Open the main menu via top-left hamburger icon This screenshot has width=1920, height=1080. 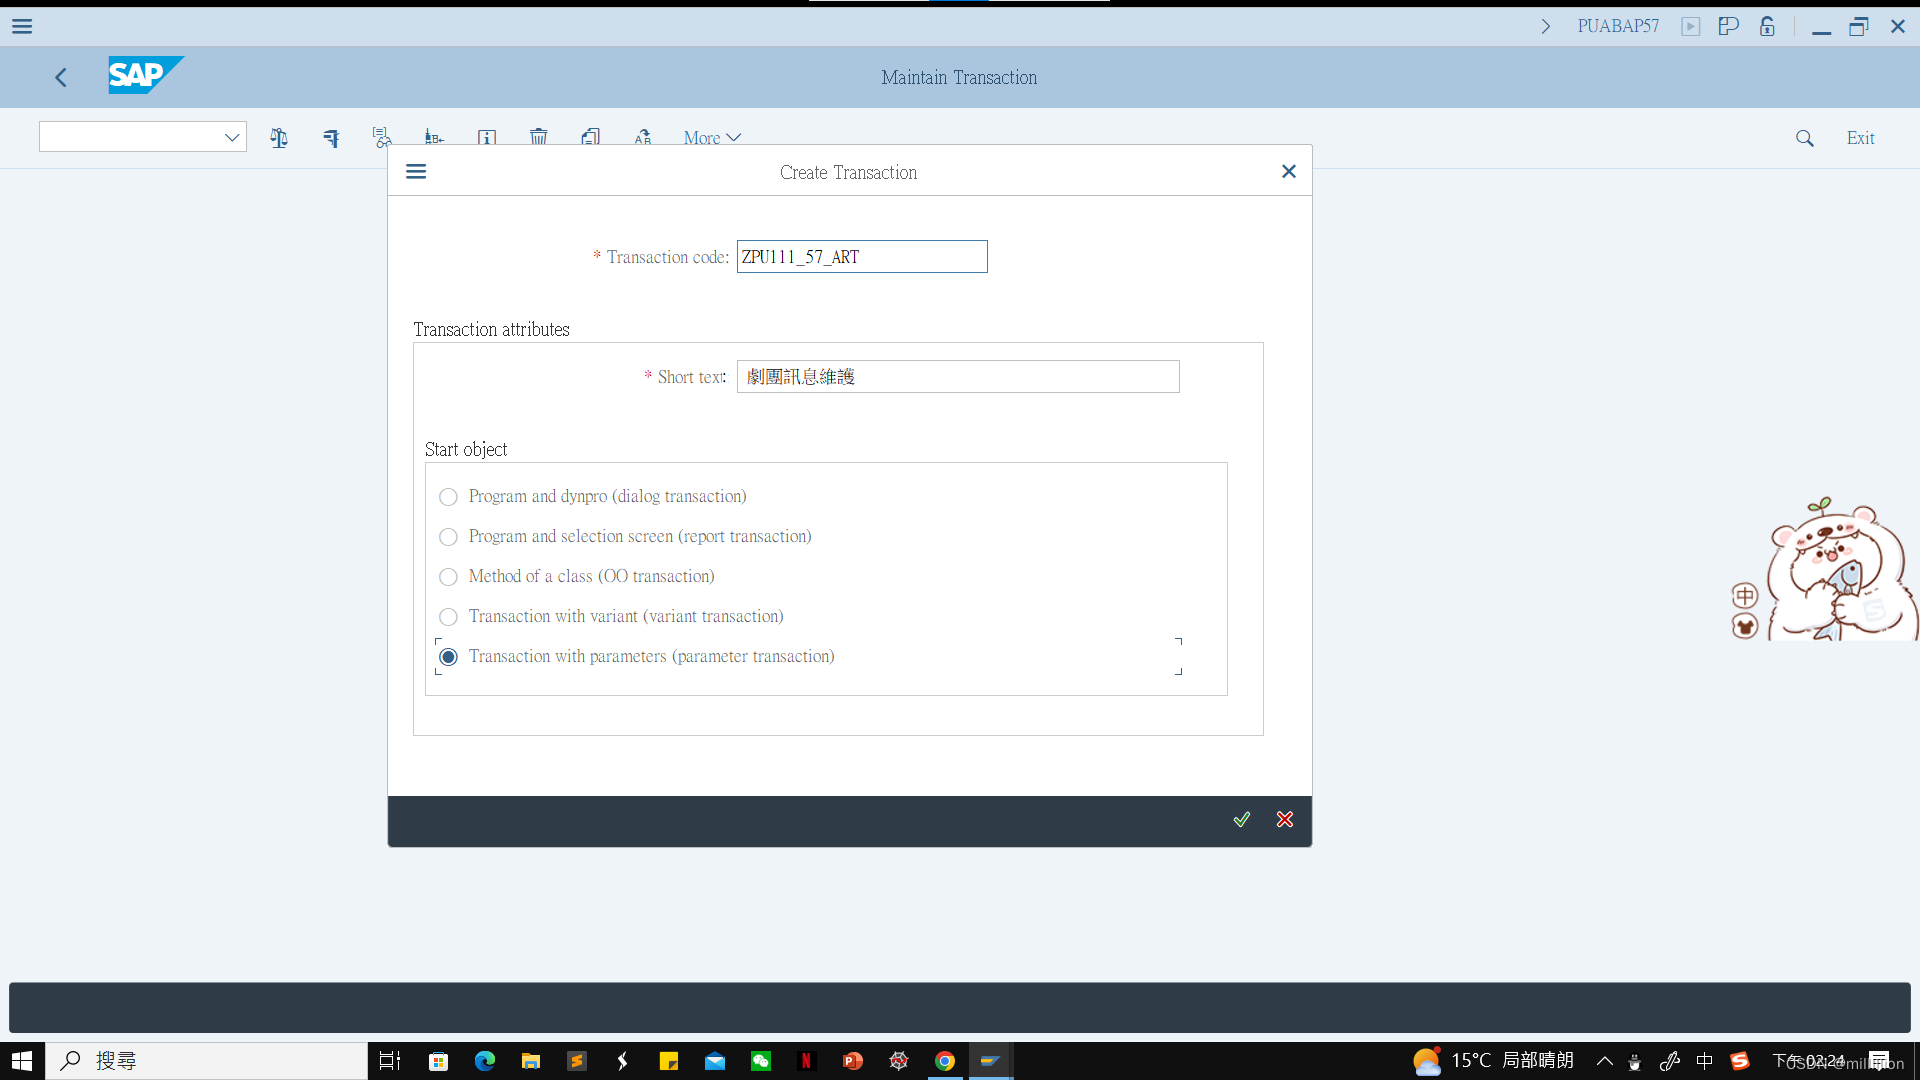pyautogui.click(x=21, y=26)
